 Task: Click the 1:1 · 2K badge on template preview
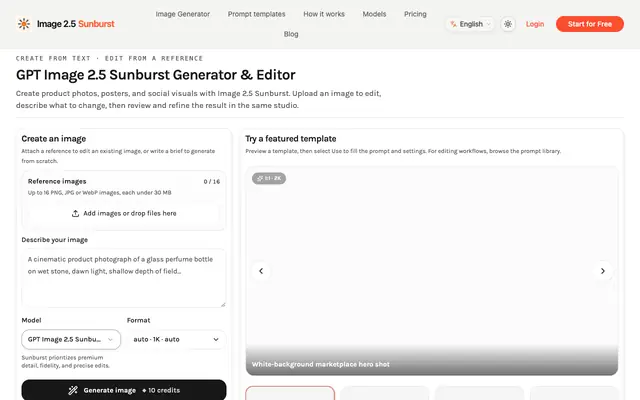pyautogui.click(x=269, y=178)
